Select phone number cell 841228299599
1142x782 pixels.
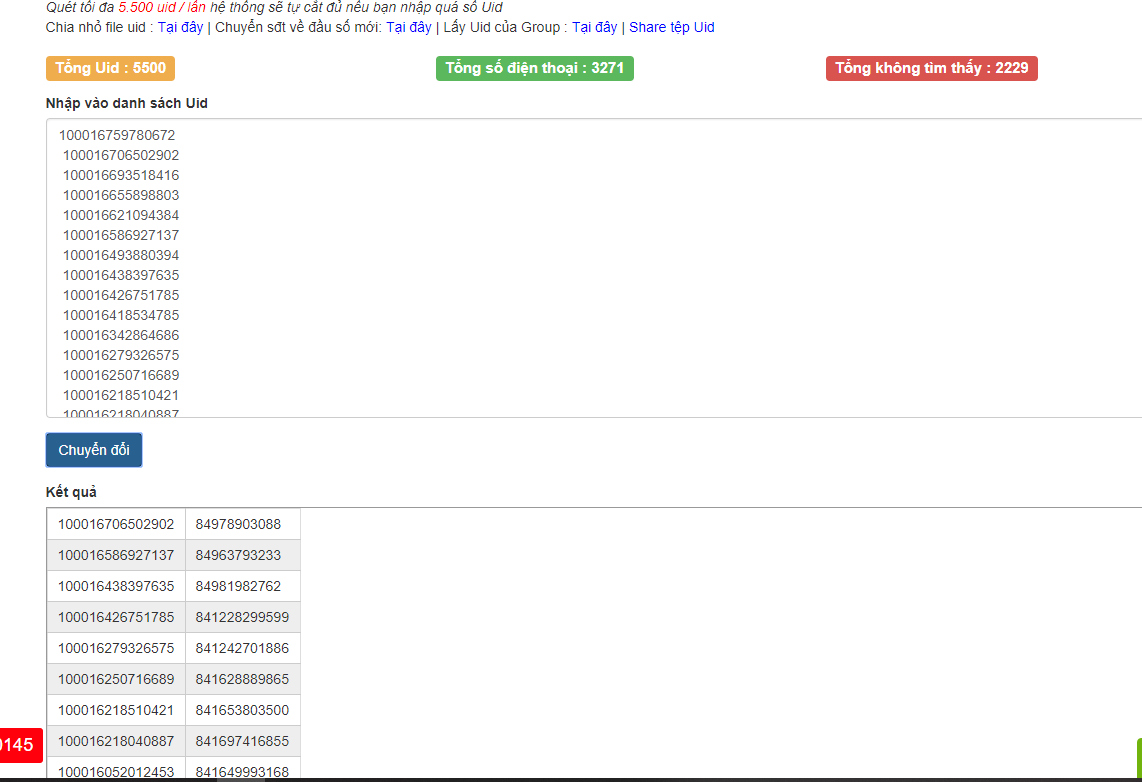242,617
